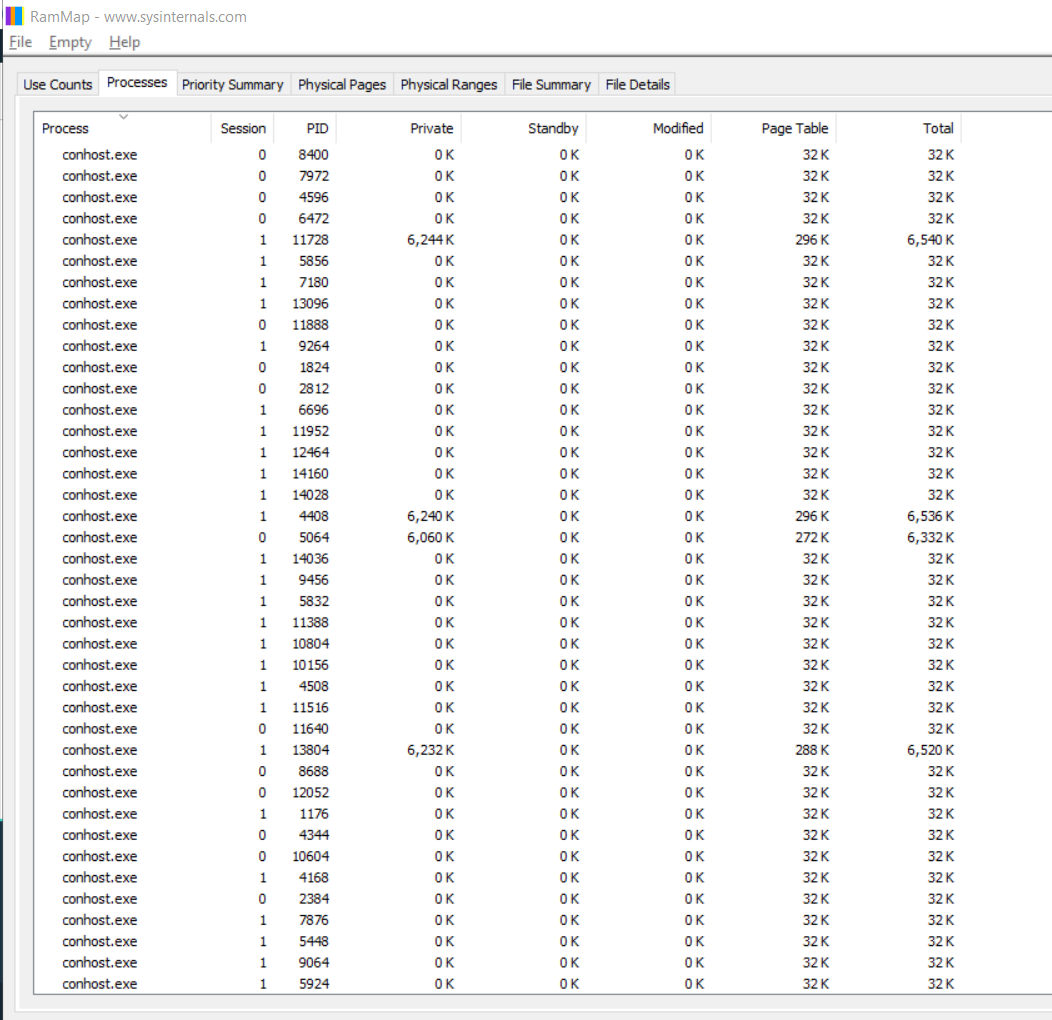Sort by the Modified column header

point(649,128)
